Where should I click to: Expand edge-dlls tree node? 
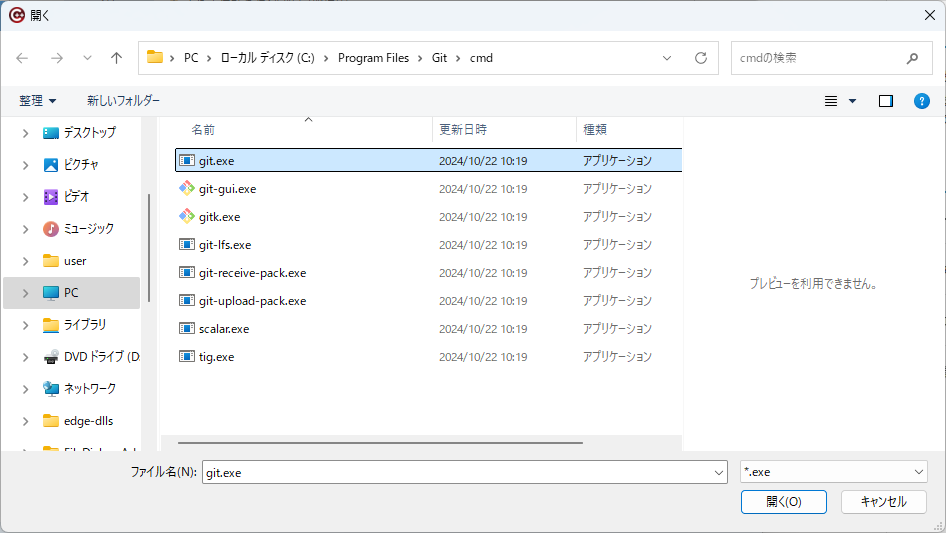pyautogui.click(x=25, y=421)
